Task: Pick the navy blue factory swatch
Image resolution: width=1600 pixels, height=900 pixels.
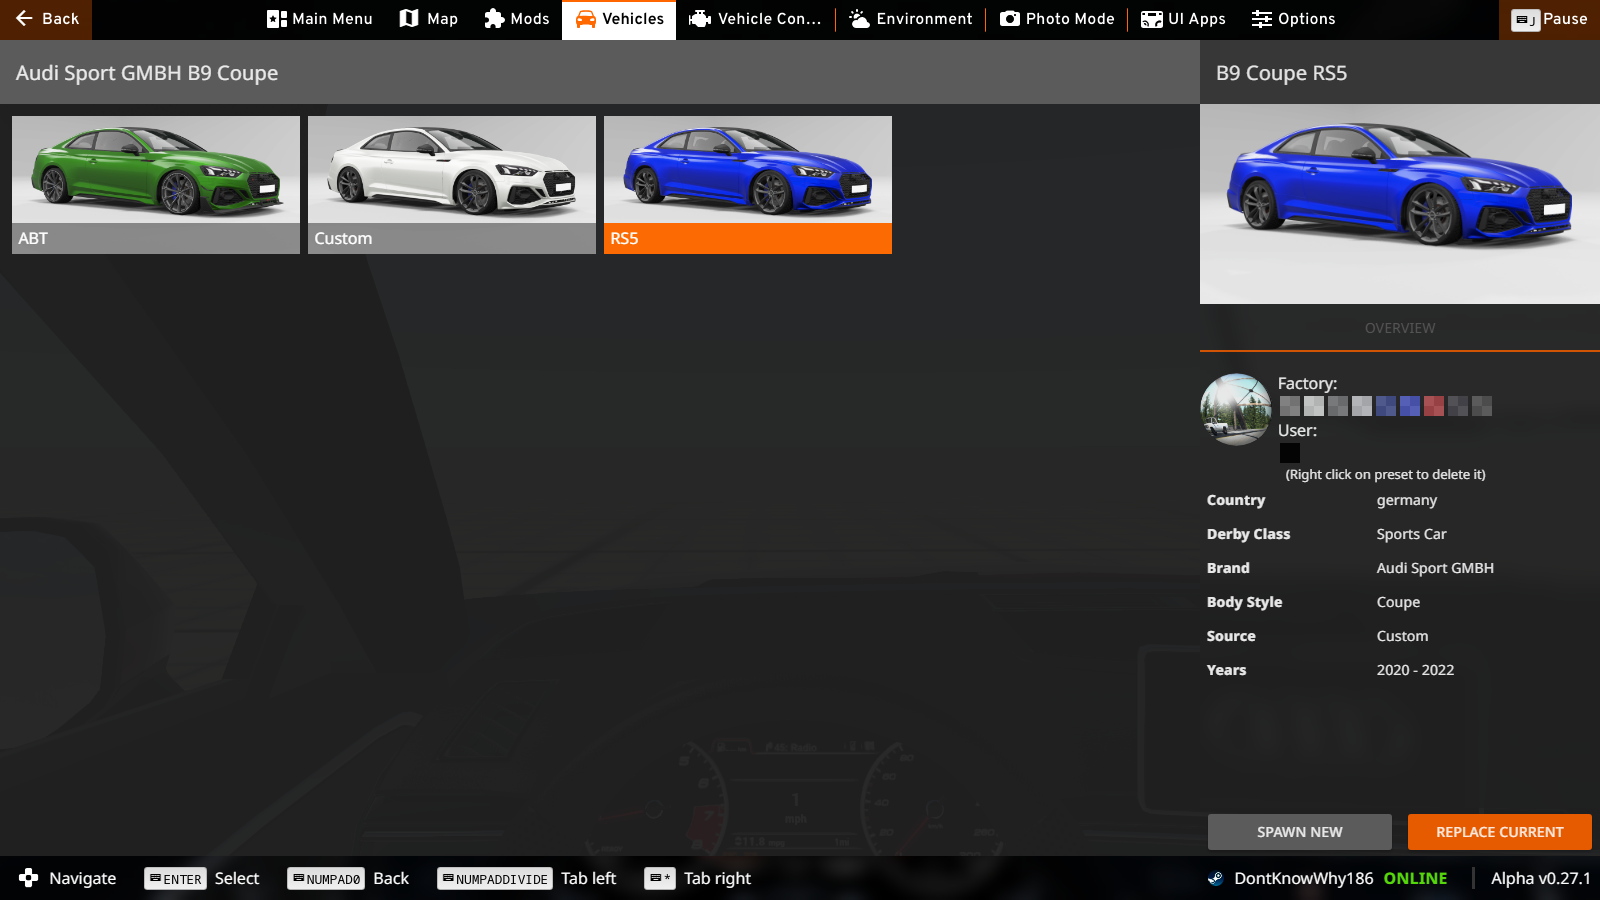Action: coord(1386,406)
